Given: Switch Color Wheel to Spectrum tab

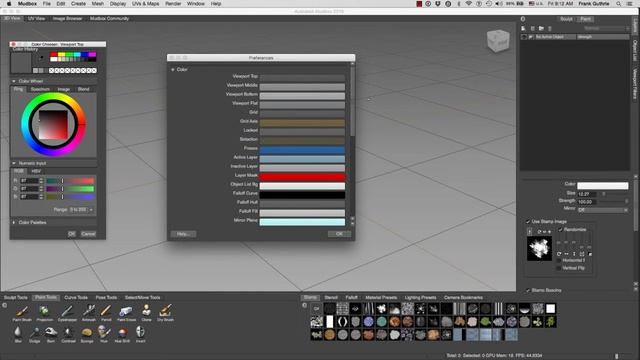Looking at the screenshot, I should pos(40,89).
